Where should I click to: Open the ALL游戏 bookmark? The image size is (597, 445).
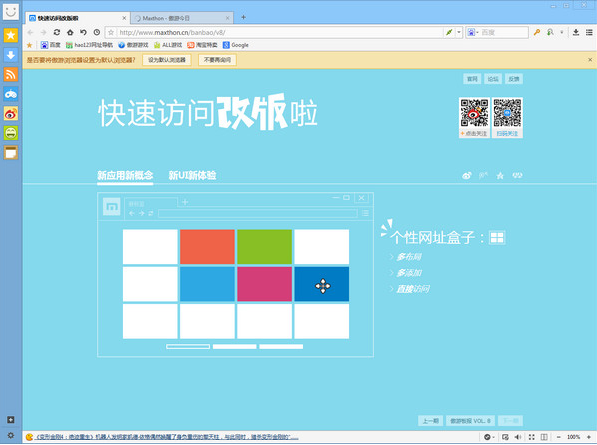pos(168,45)
